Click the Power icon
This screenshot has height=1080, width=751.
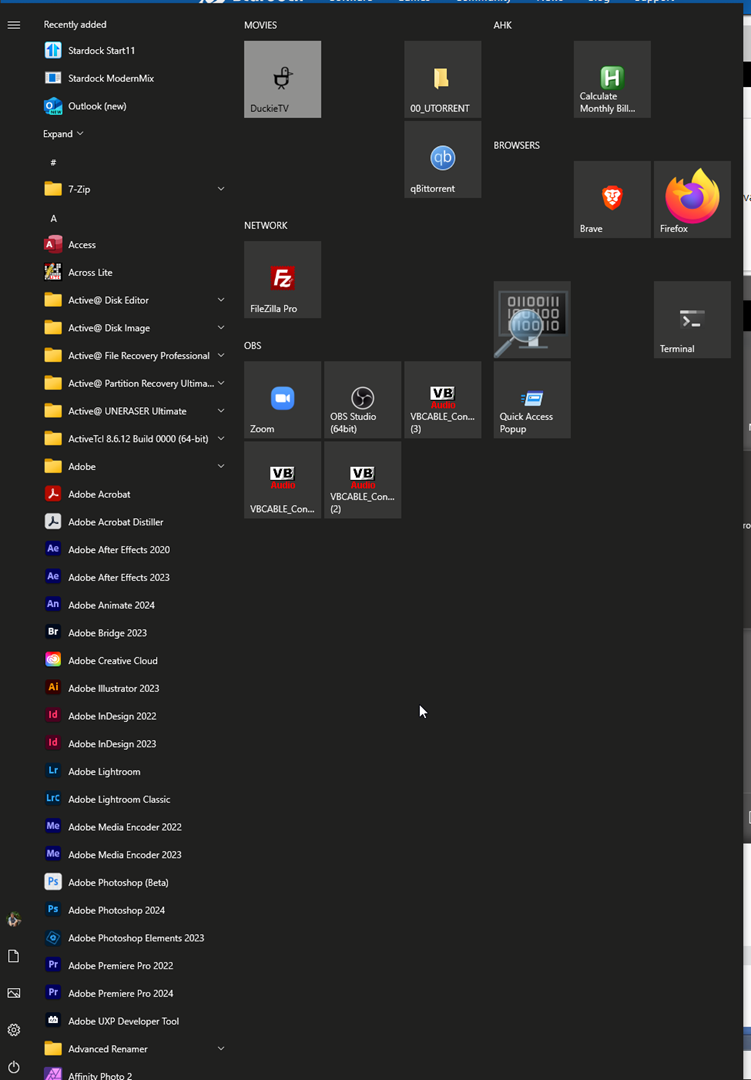14,1067
